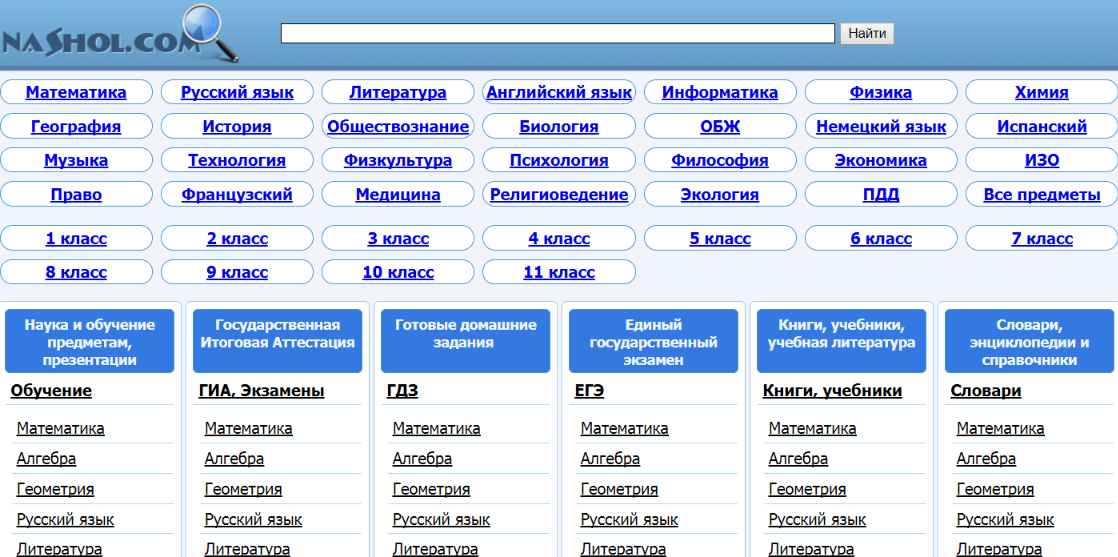Image resolution: width=1118 pixels, height=557 pixels.
Task: Select the 3 класс grade link
Action: (x=398, y=239)
